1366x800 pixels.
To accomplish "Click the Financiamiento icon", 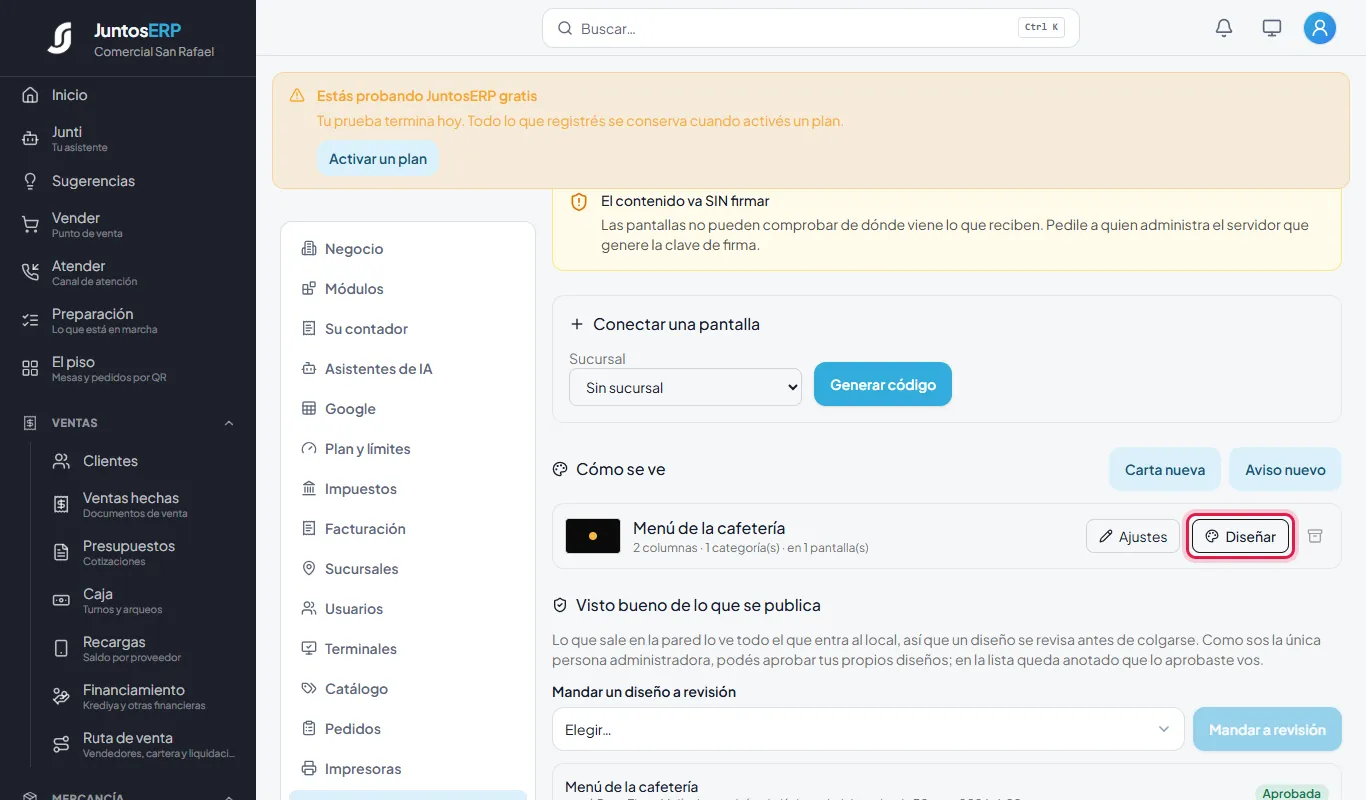I will tap(61, 697).
